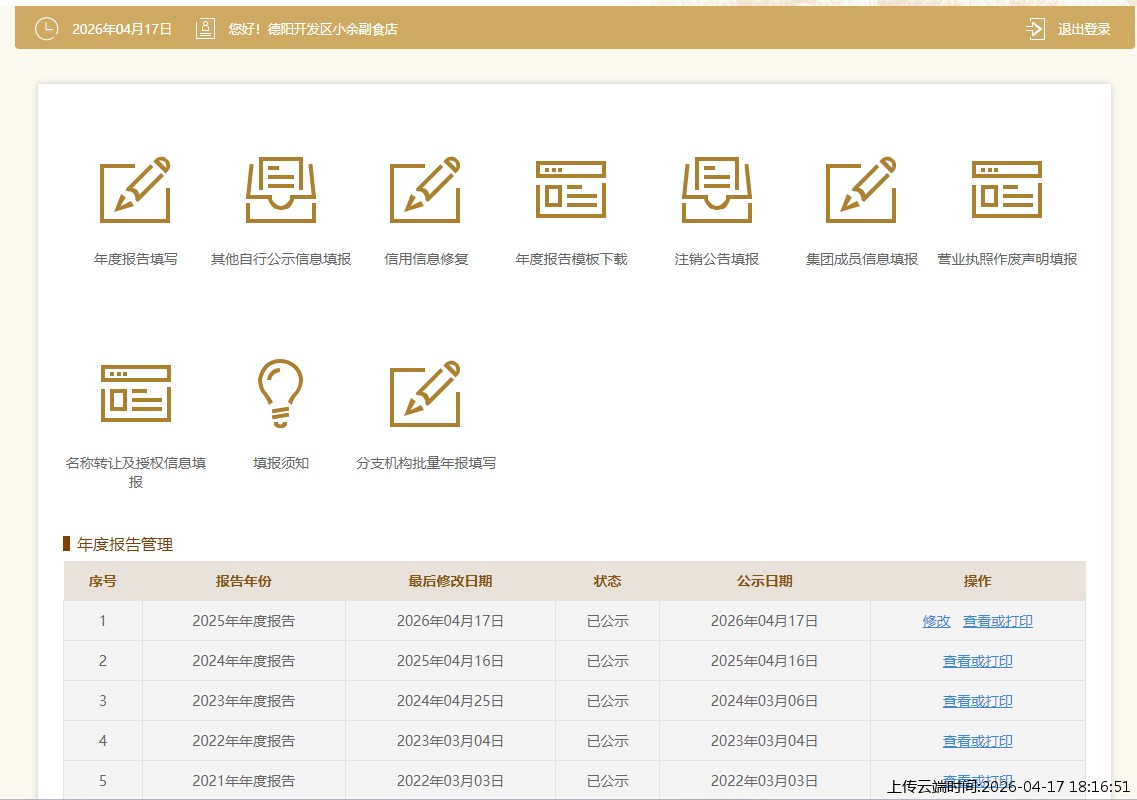Image resolution: width=1137 pixels, height=800 pixels.
Task: Click 其他自行公示信息填报 inbox icon
Action: (281, 190)
